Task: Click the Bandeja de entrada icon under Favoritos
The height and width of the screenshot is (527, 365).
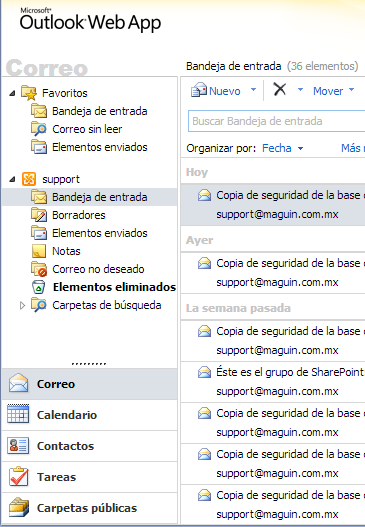Action: coord(39,111)
